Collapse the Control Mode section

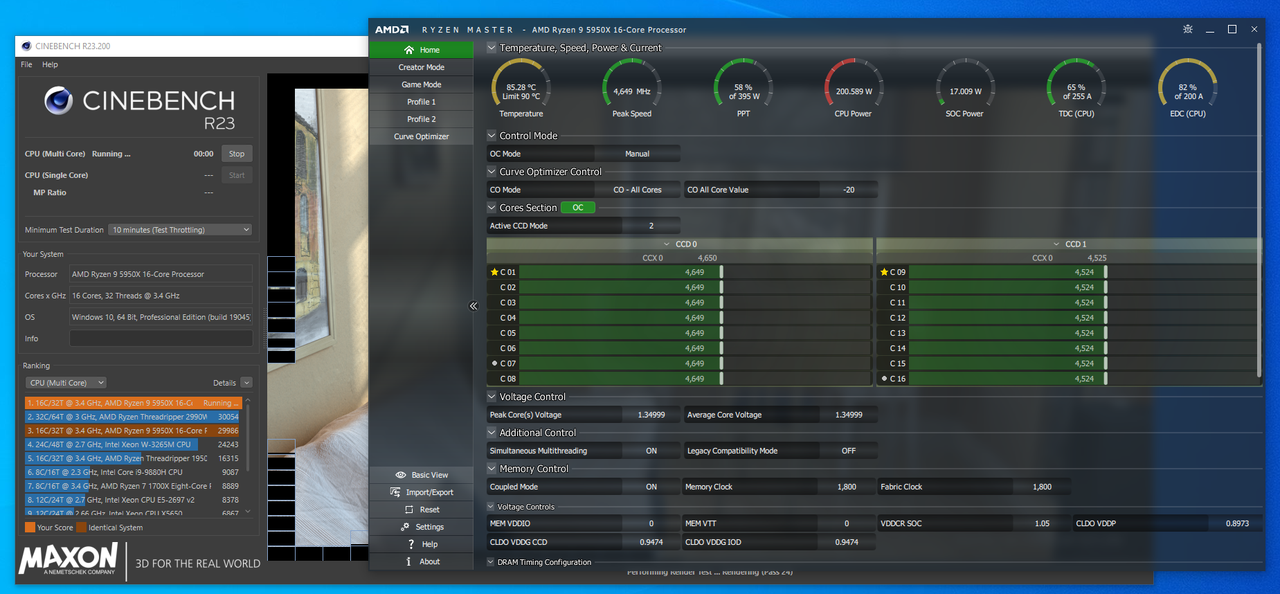click(x=491, y=136)
